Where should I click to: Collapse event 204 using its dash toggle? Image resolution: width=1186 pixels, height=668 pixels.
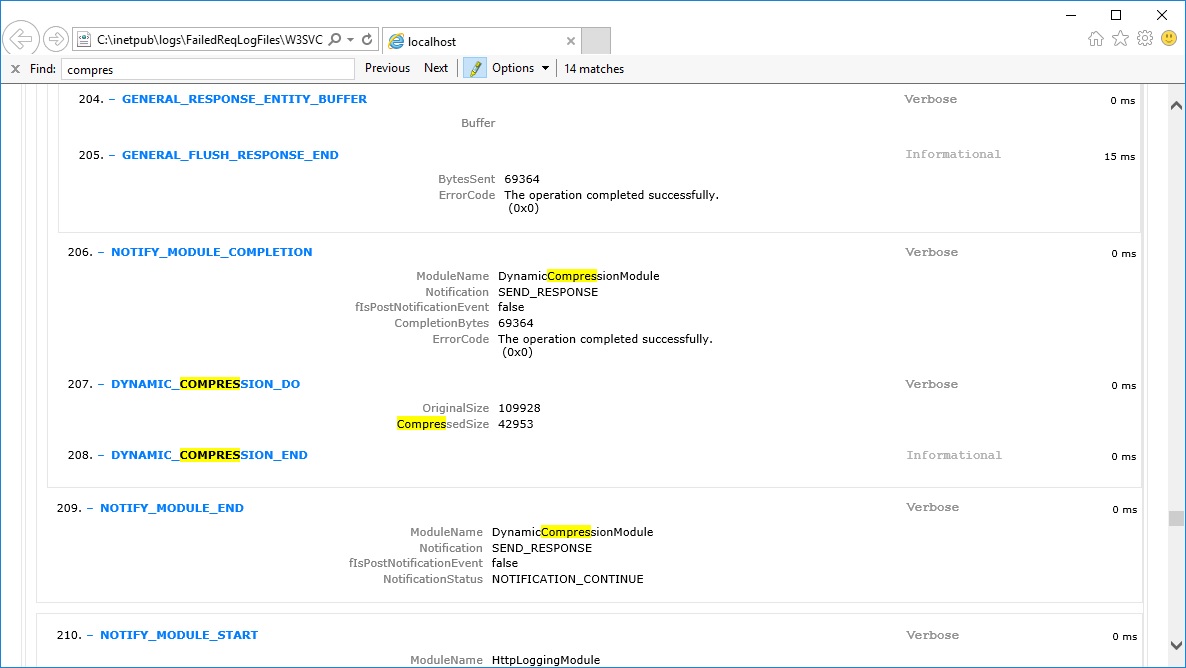(x=112, y=99)
